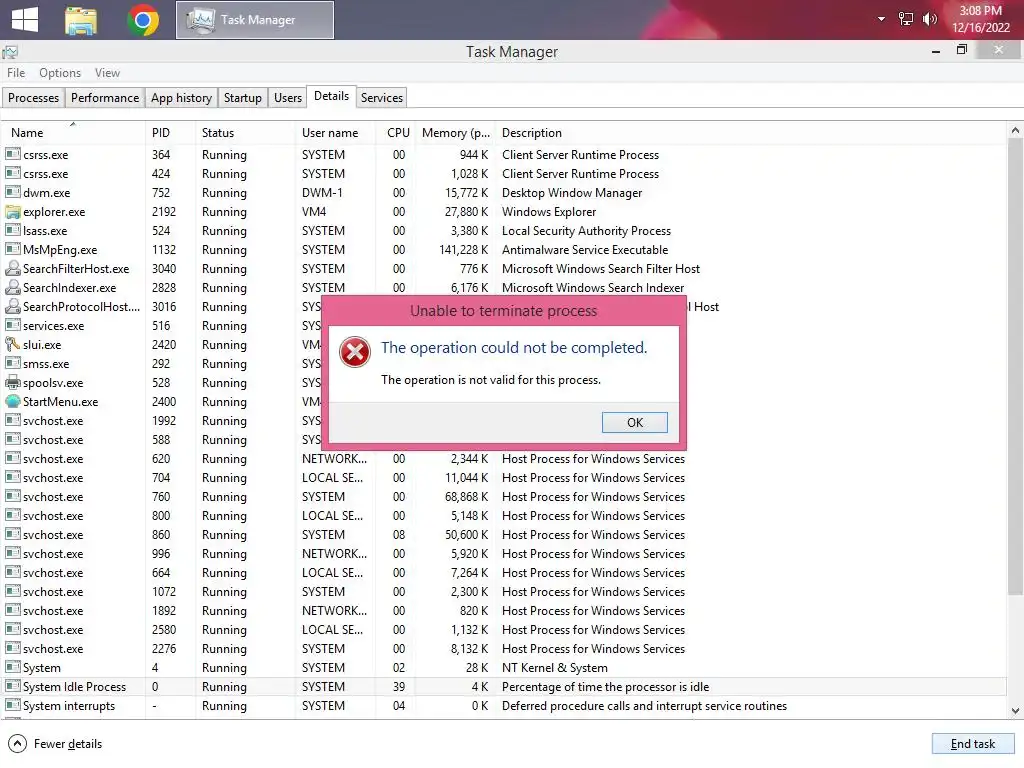Click the slui.exe keys icon
The width and height of the screenshot is (1024, 768).
12,344
